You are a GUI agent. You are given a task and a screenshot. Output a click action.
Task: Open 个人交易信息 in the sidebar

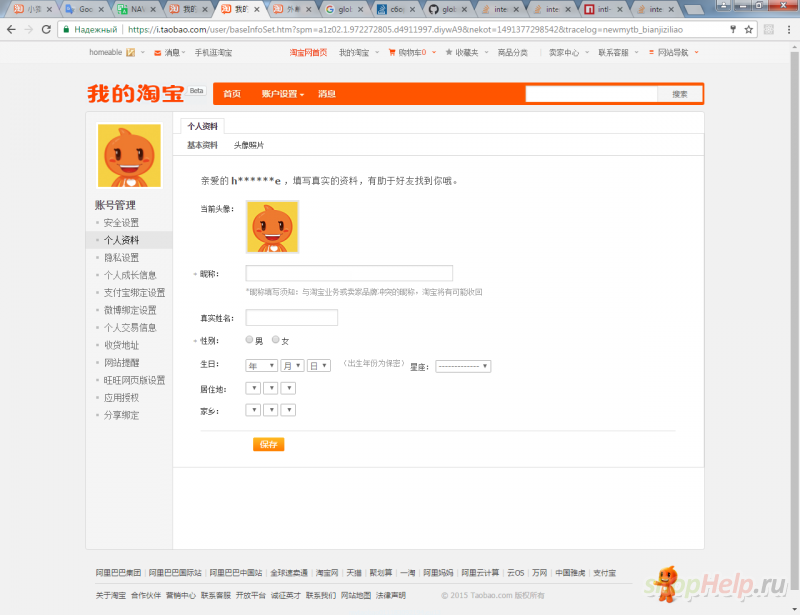pyautogui.click(x=130, y=328)
